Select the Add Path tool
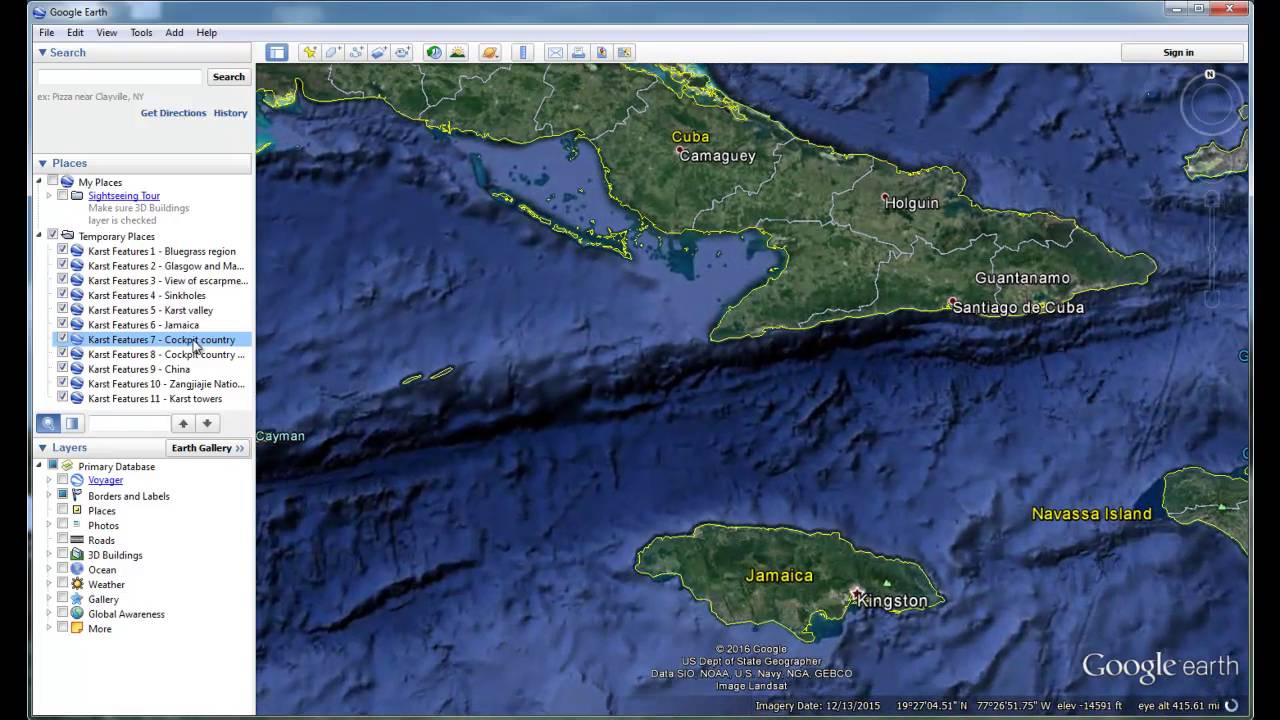1280x720 pixels. coord(356,53)
